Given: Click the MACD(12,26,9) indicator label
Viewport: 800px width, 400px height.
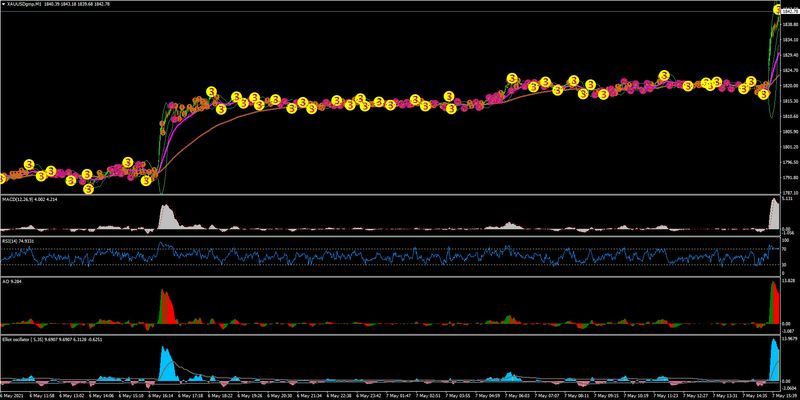Looking at the screenshot, I should 24,200.
